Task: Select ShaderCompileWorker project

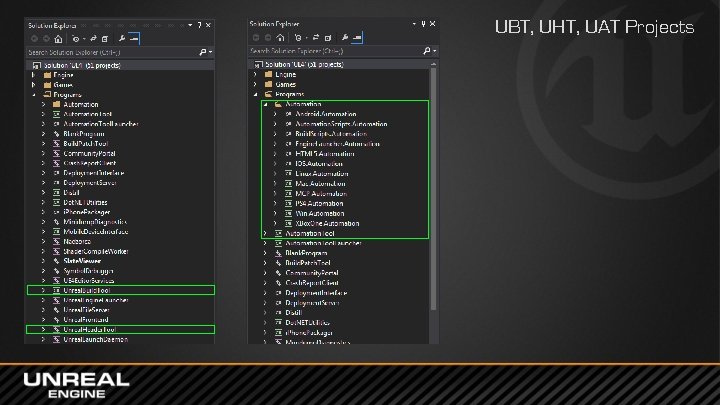Action: click(96, 251)
